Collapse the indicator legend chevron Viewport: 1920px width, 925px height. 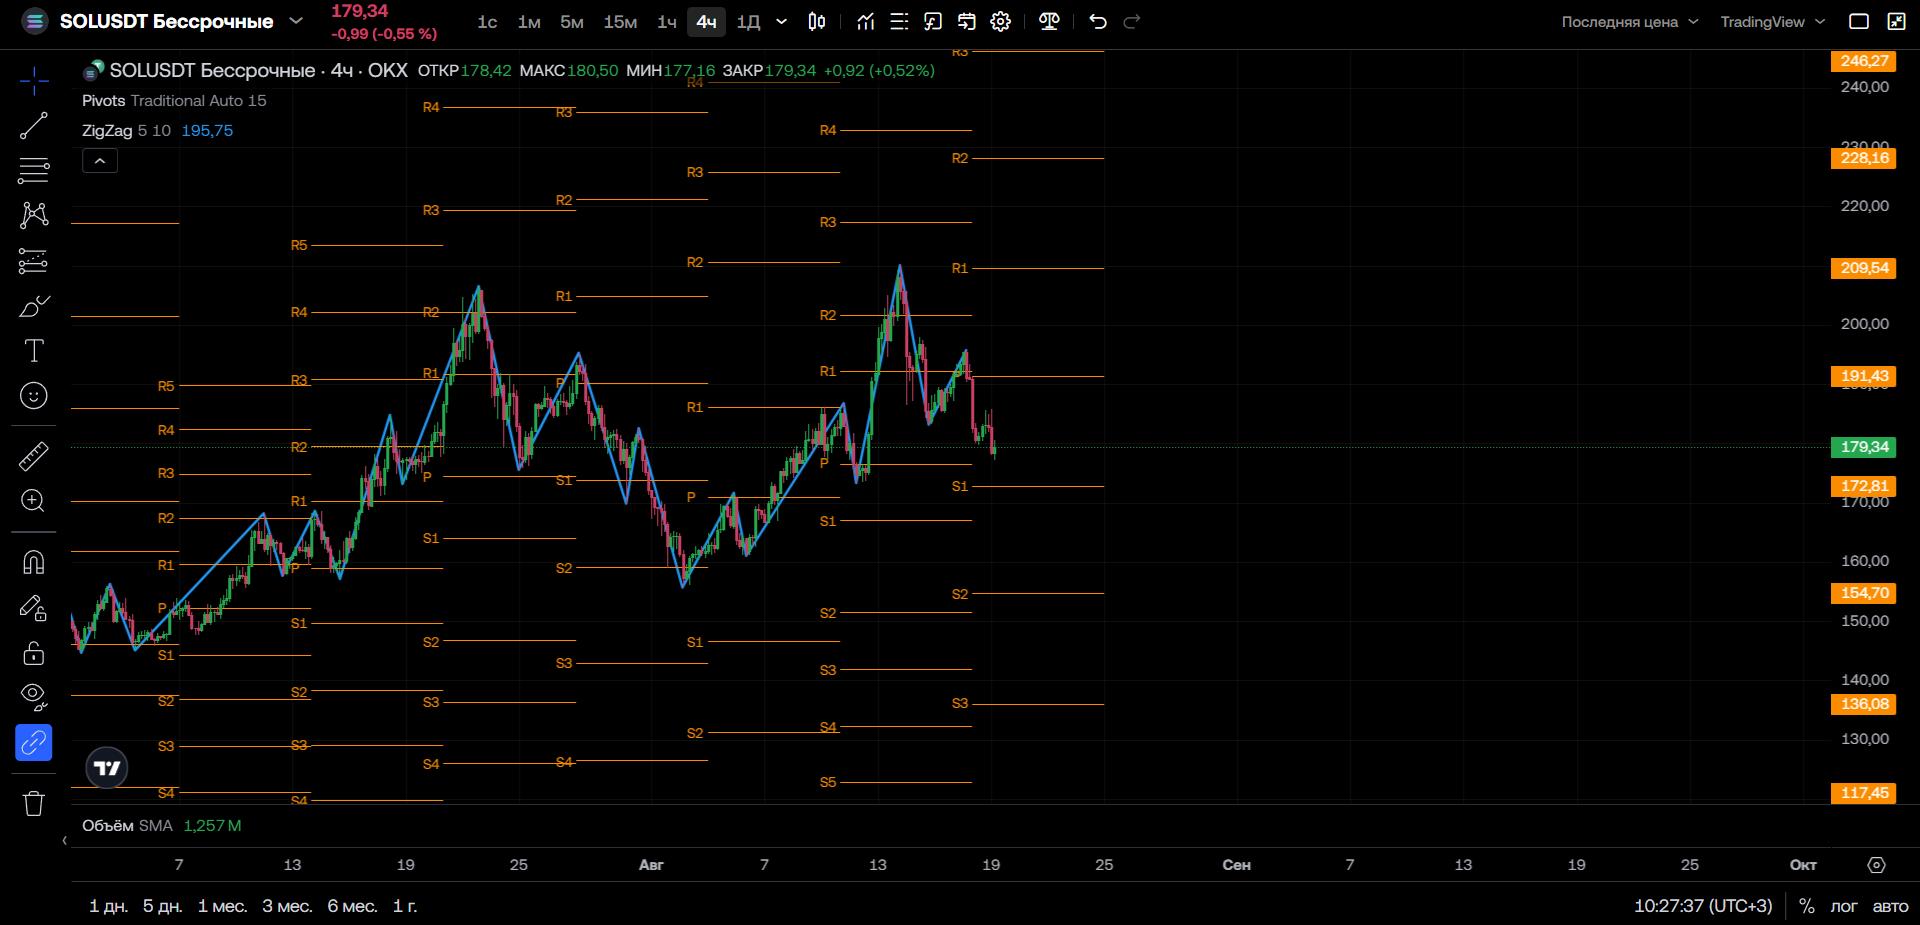coord(100,161)
